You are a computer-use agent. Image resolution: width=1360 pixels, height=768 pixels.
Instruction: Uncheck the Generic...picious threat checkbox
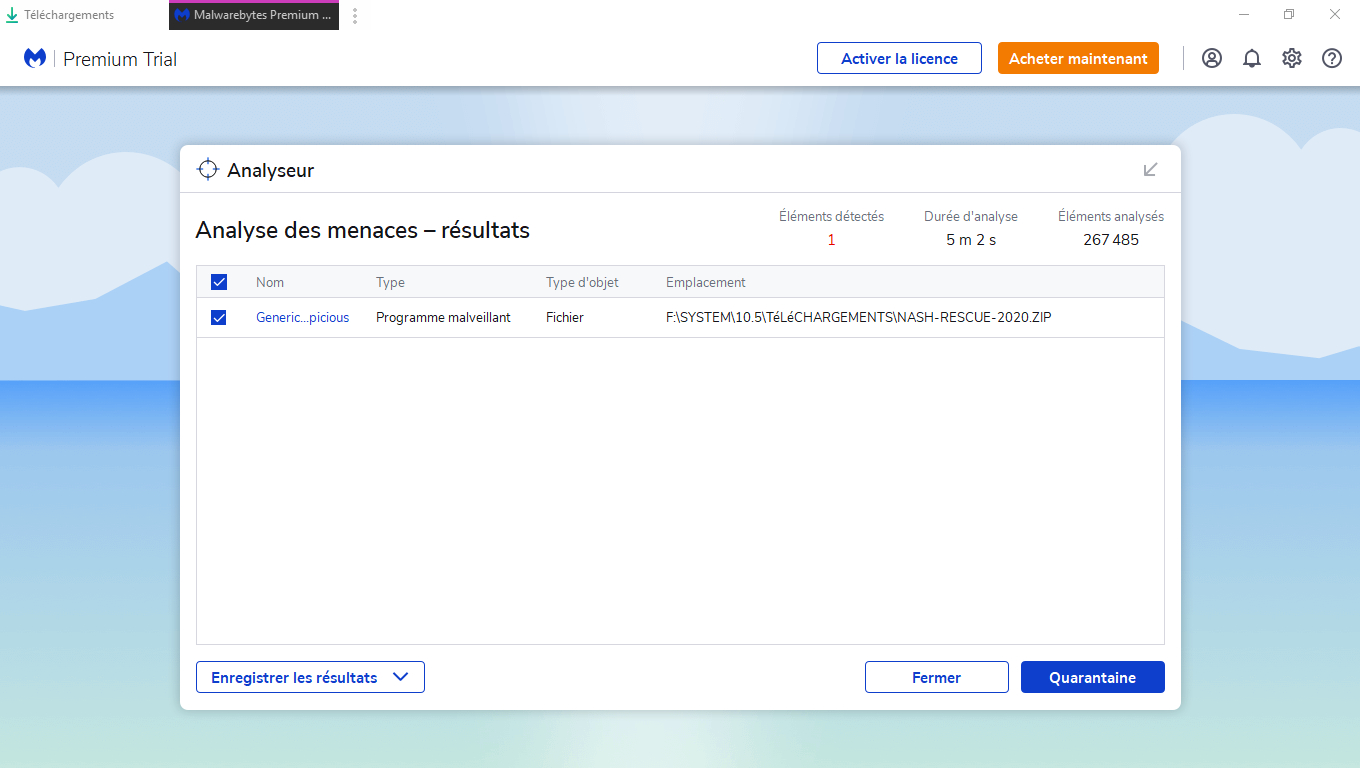coord(219,317)
